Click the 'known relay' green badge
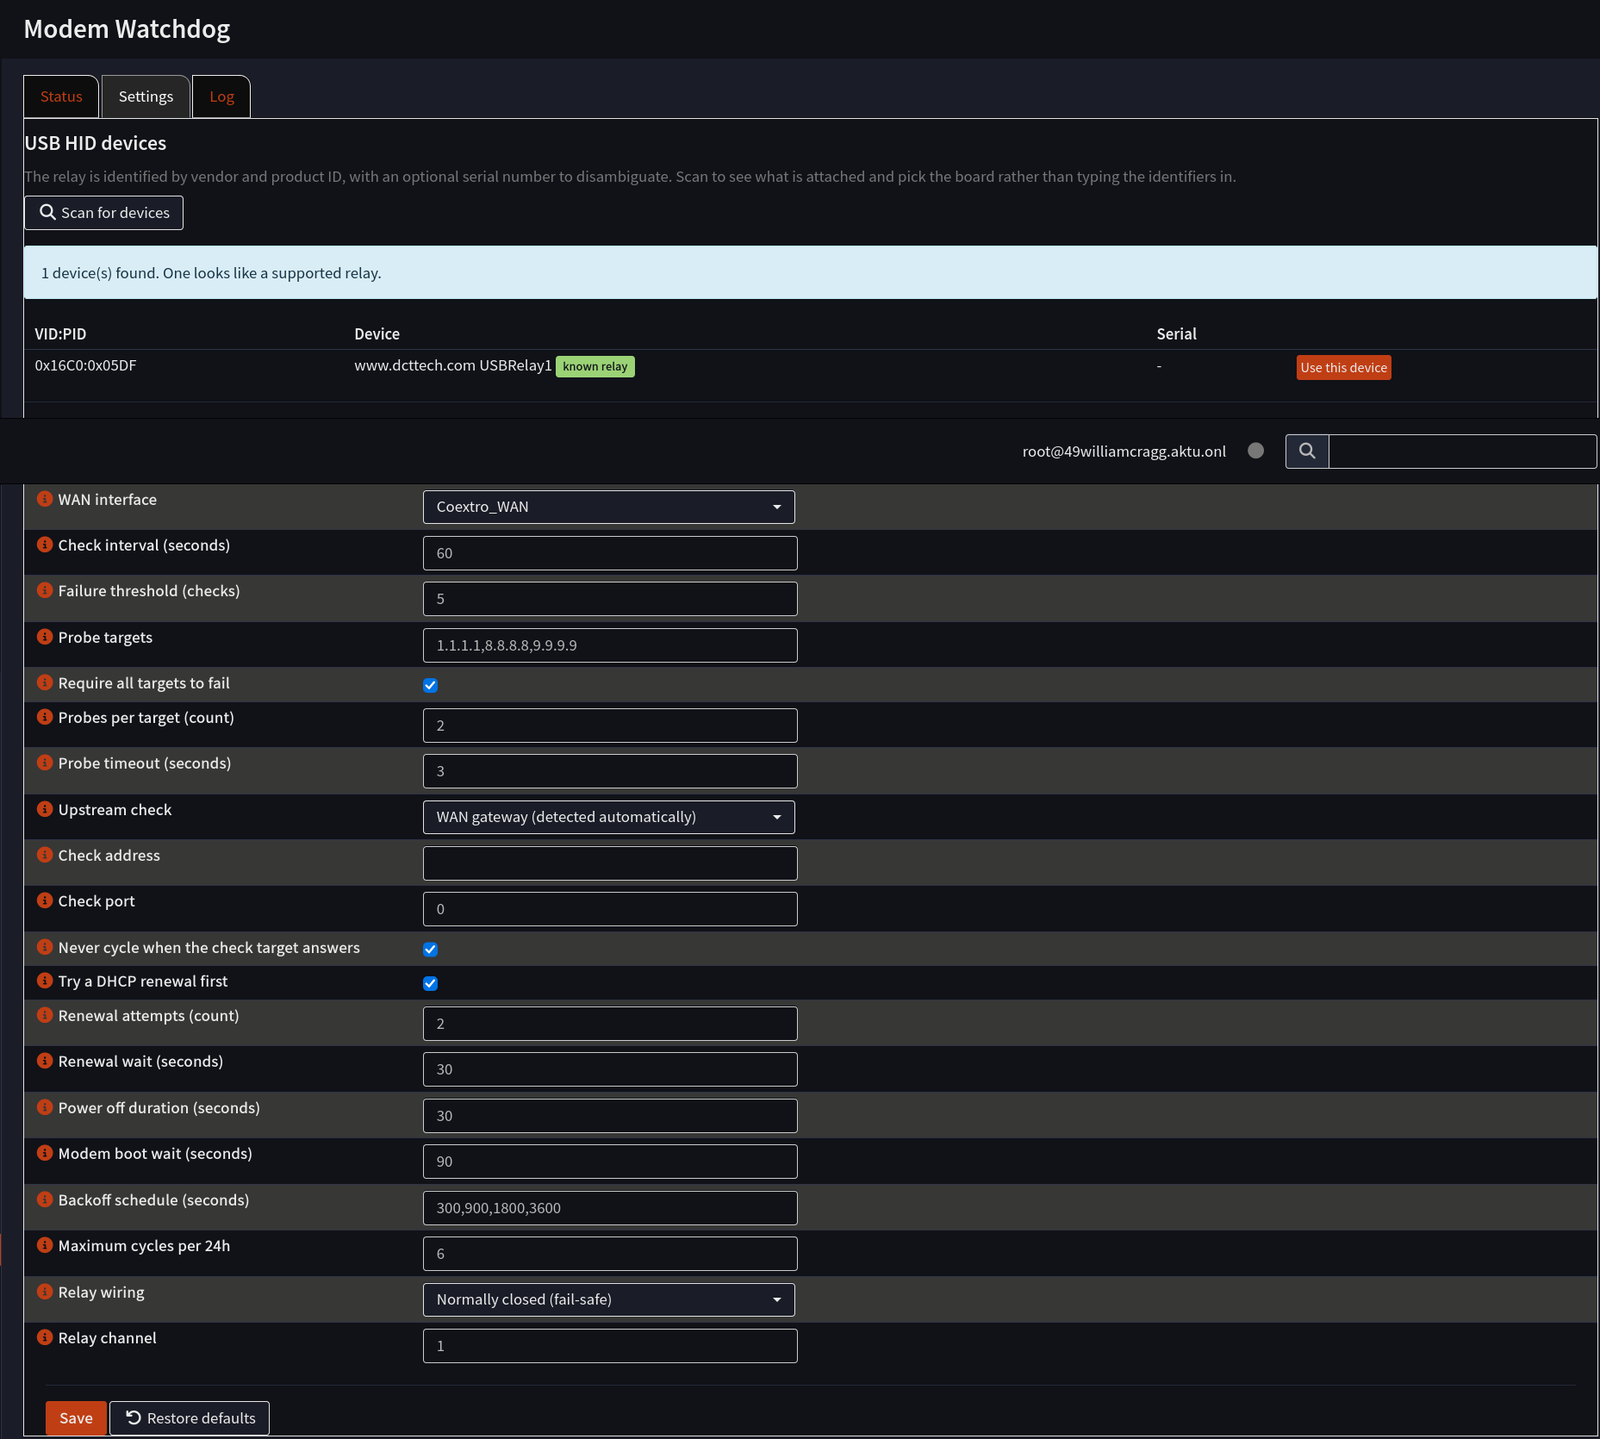This screenshot has height=1439, width=1600. pos(595,367)
